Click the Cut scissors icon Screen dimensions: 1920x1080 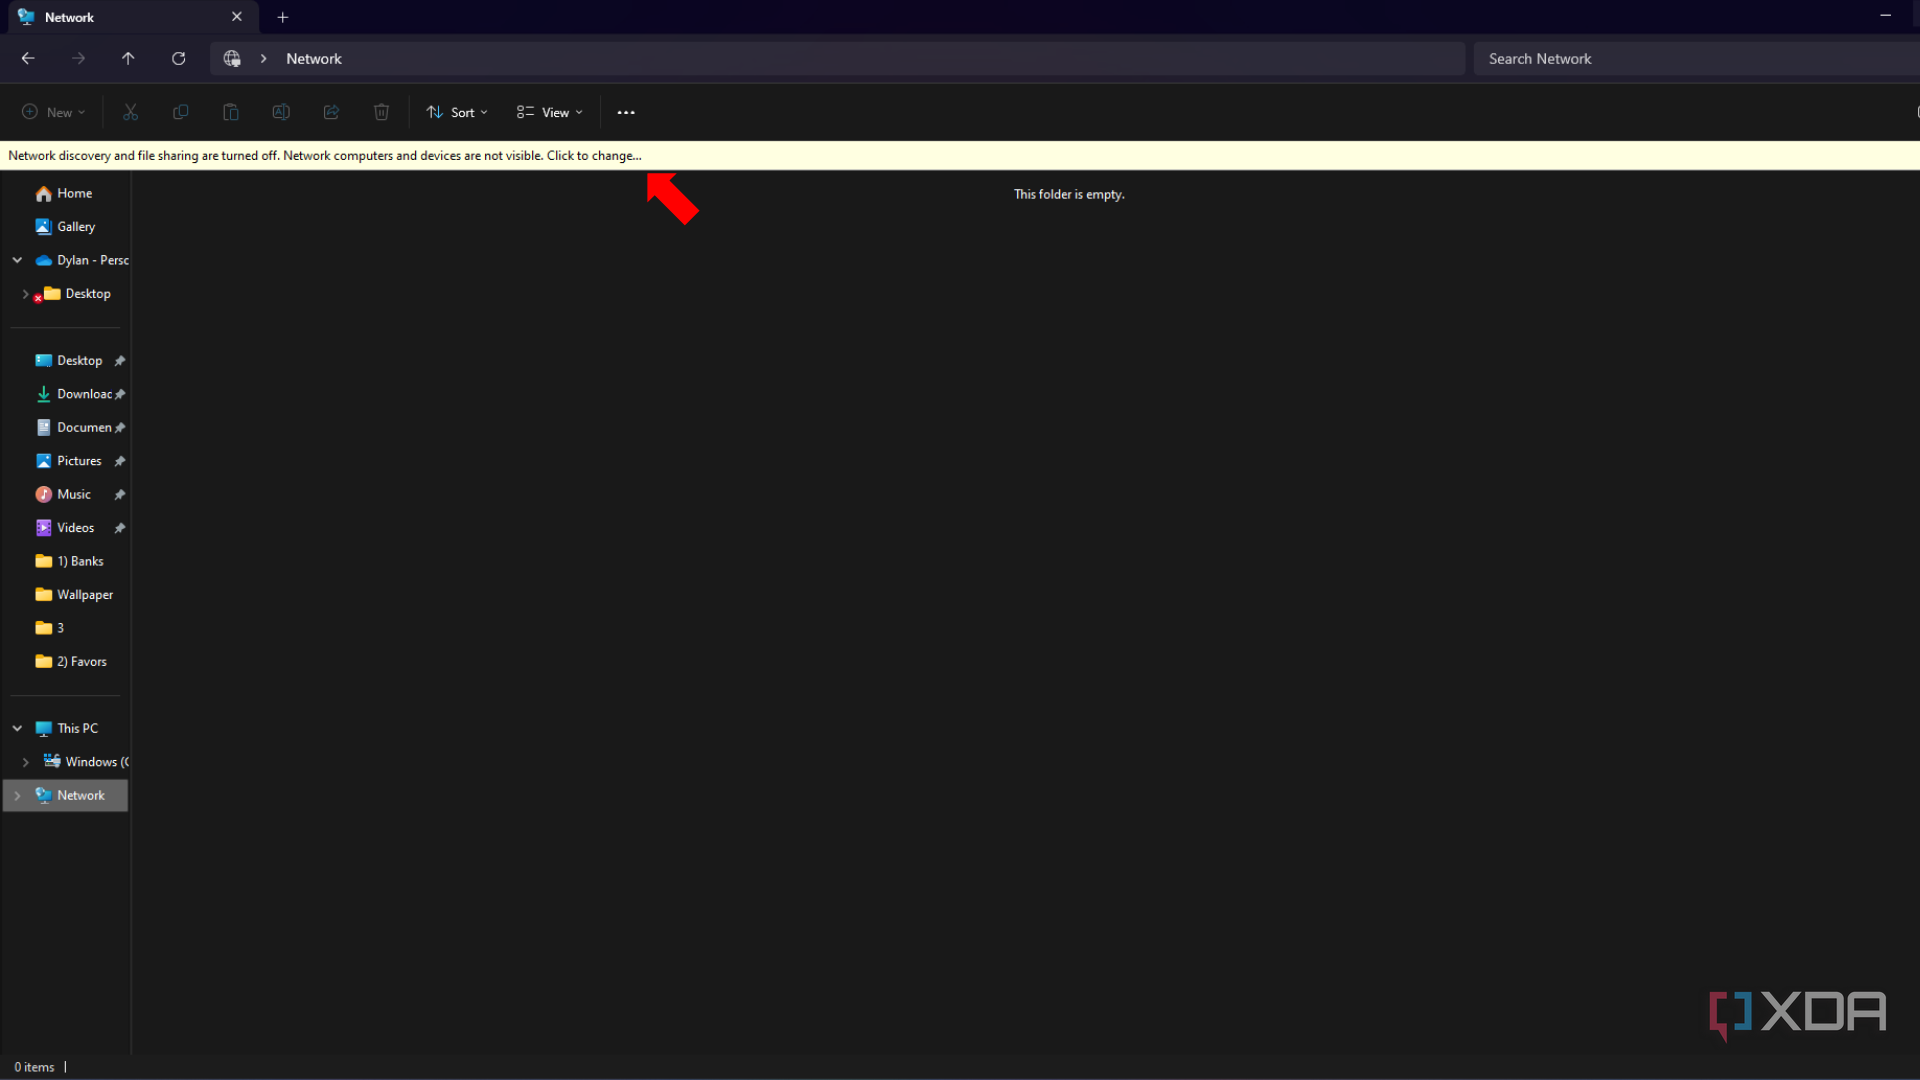tap(130, 112)
